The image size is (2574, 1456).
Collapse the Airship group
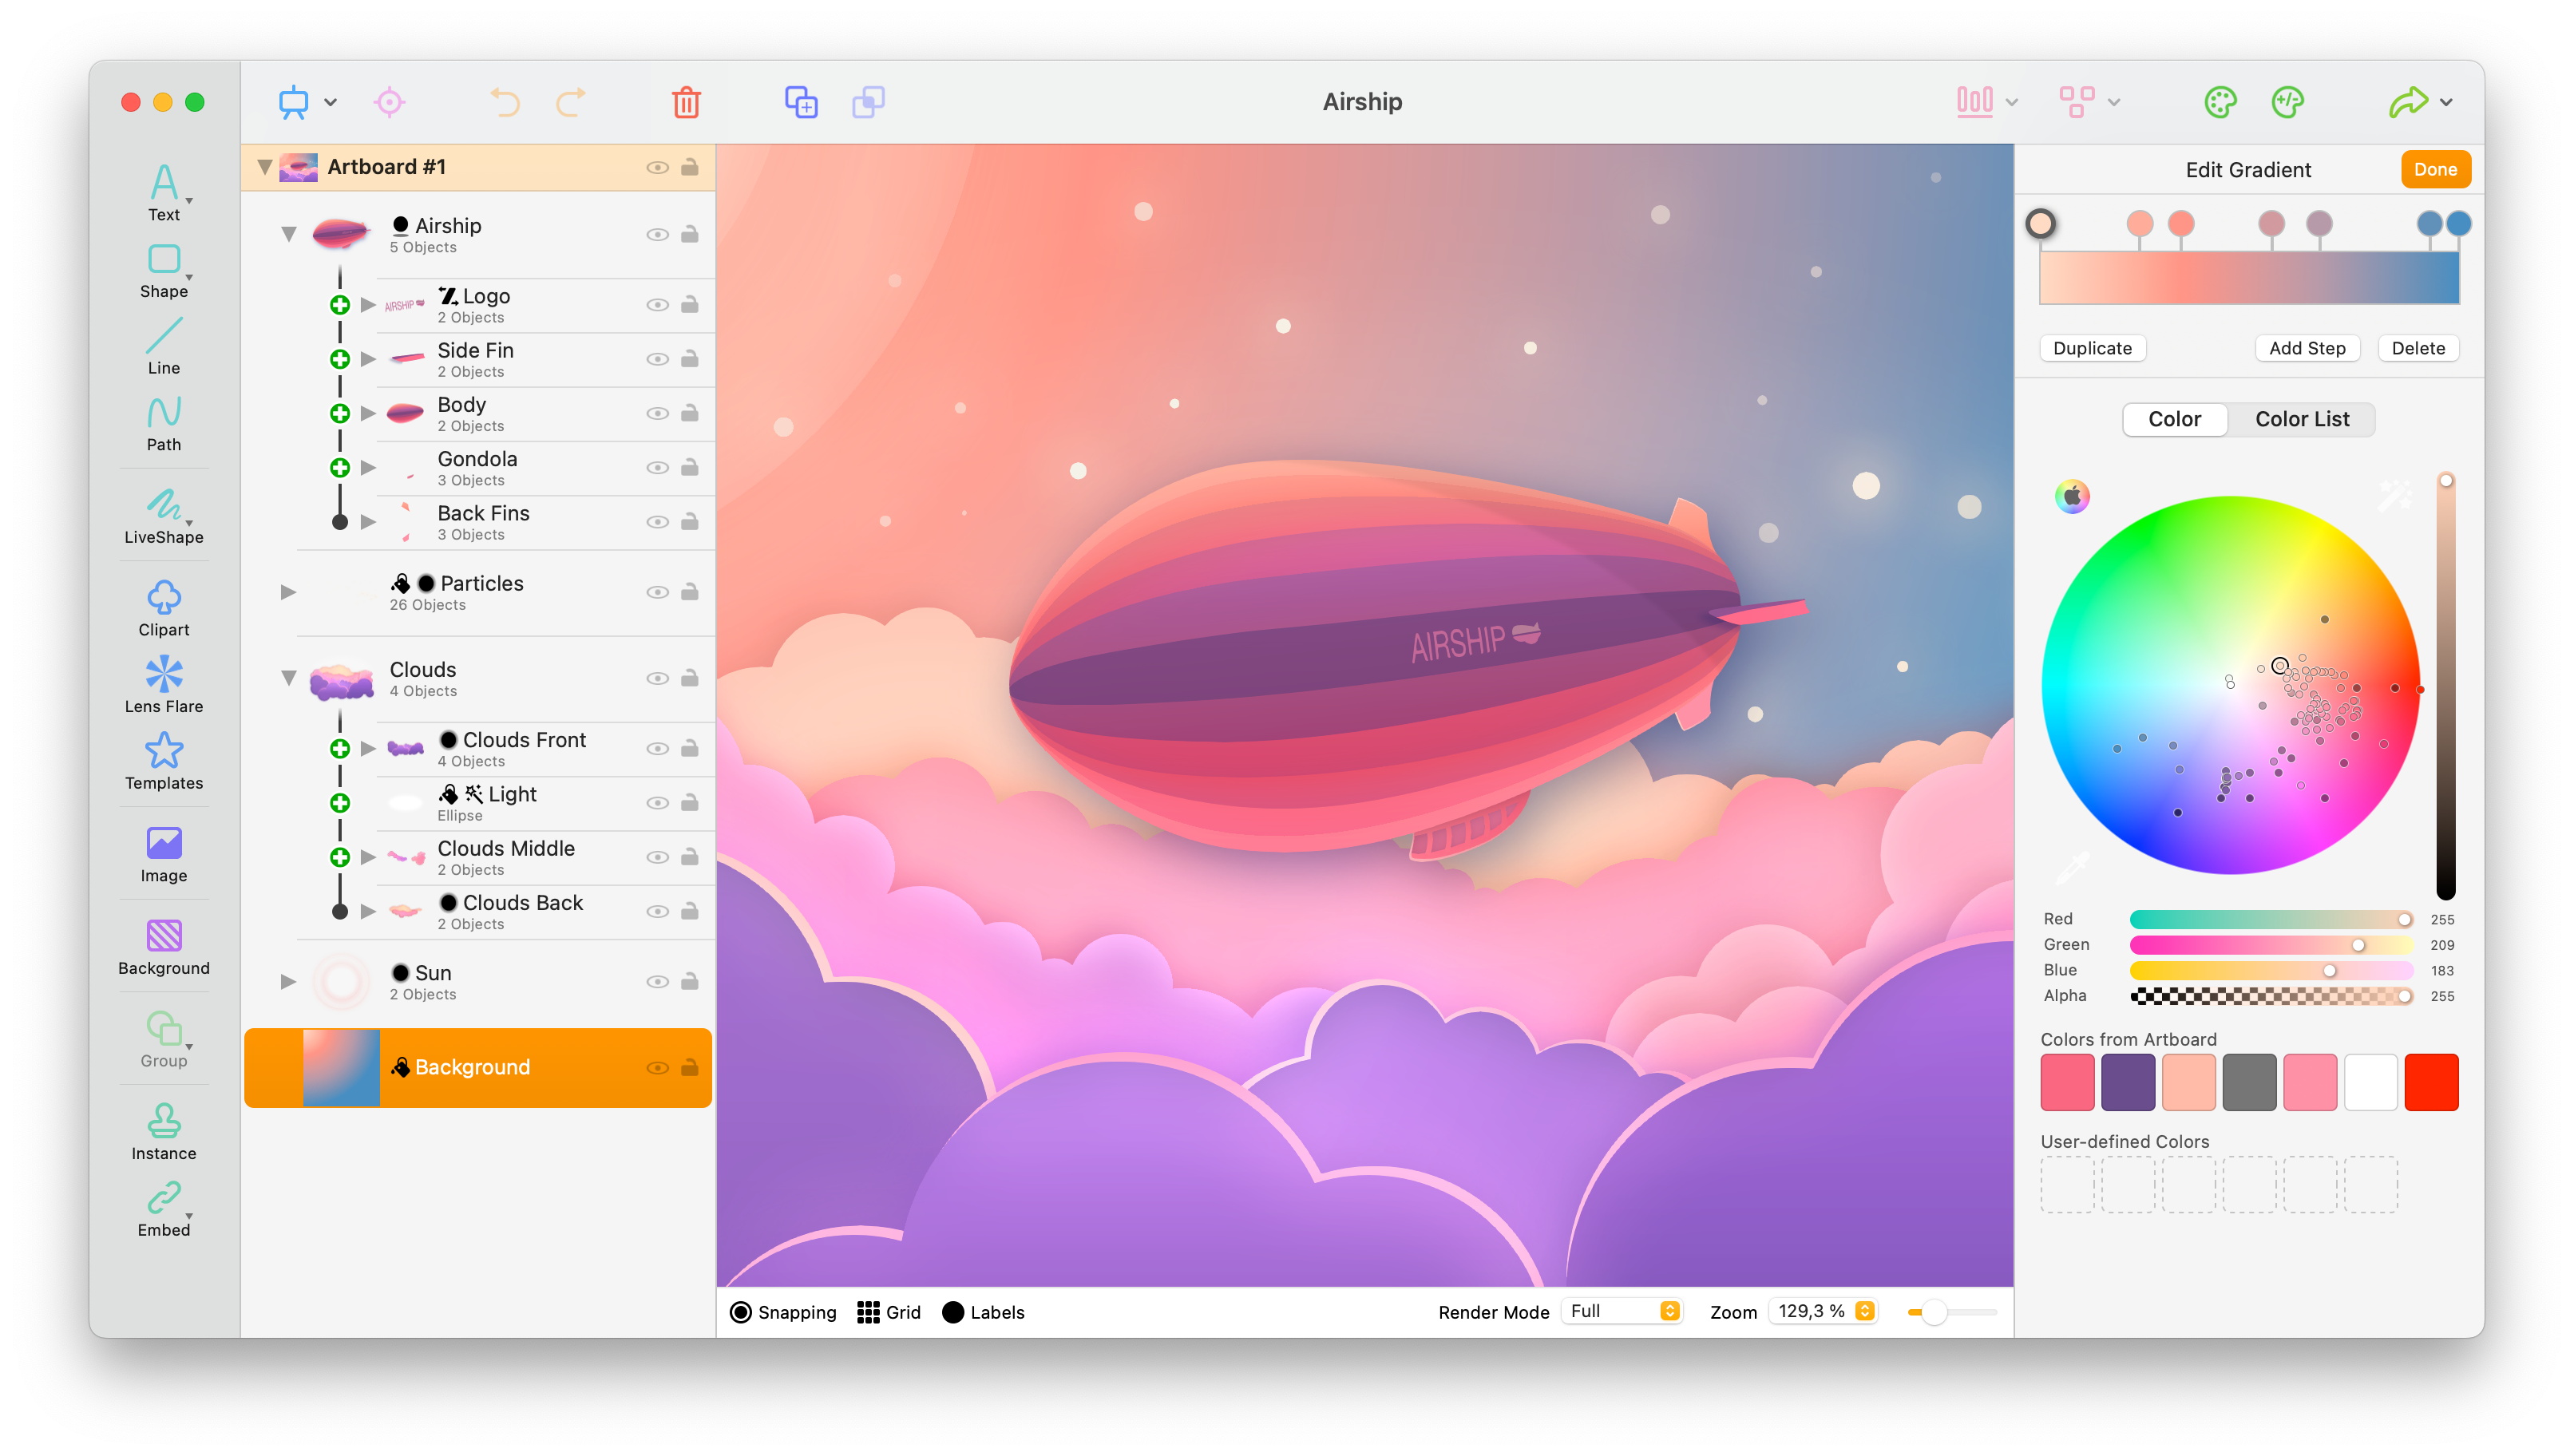point(288,235)
